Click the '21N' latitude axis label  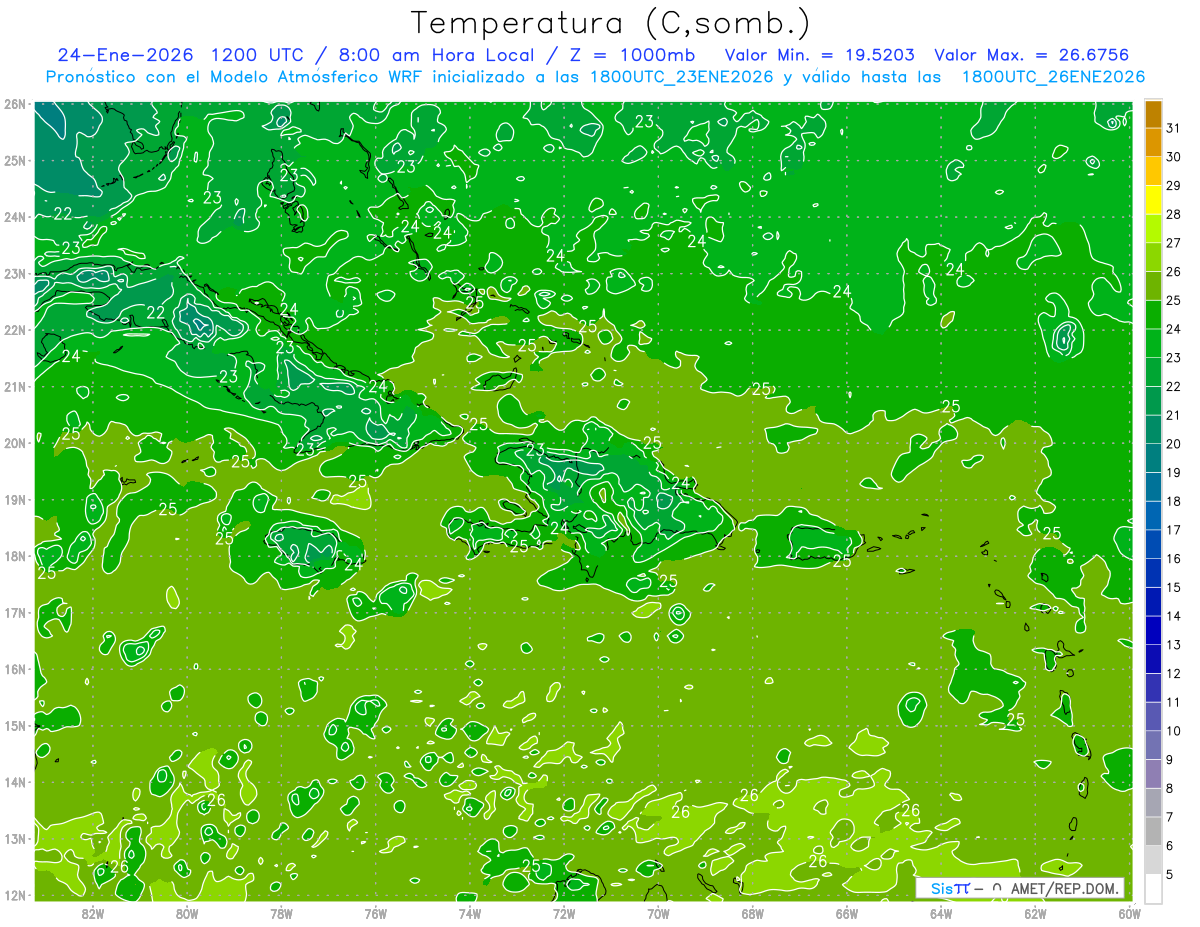pos(15,387)
